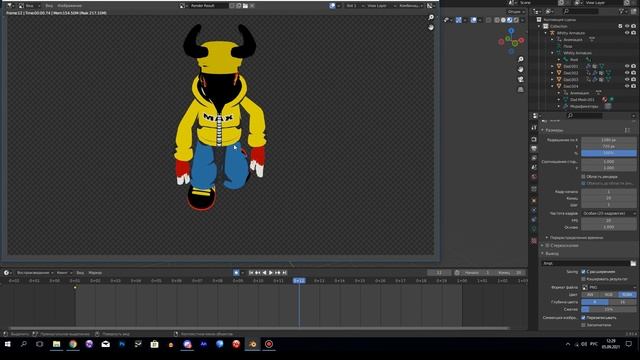
Task: Open the Render properties tab icon
Action: [534, 139]
